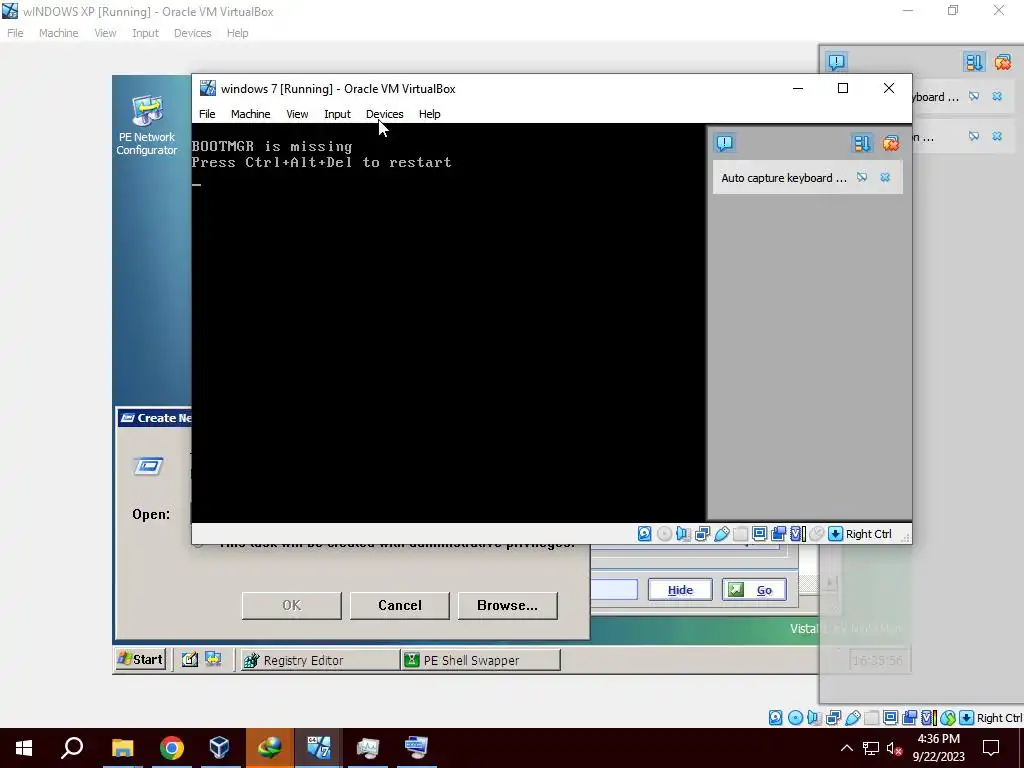The height and width of the screenshot is (768, 1024).
Task: Open the Start menu in XP guest
Action: tap(140, 660)
